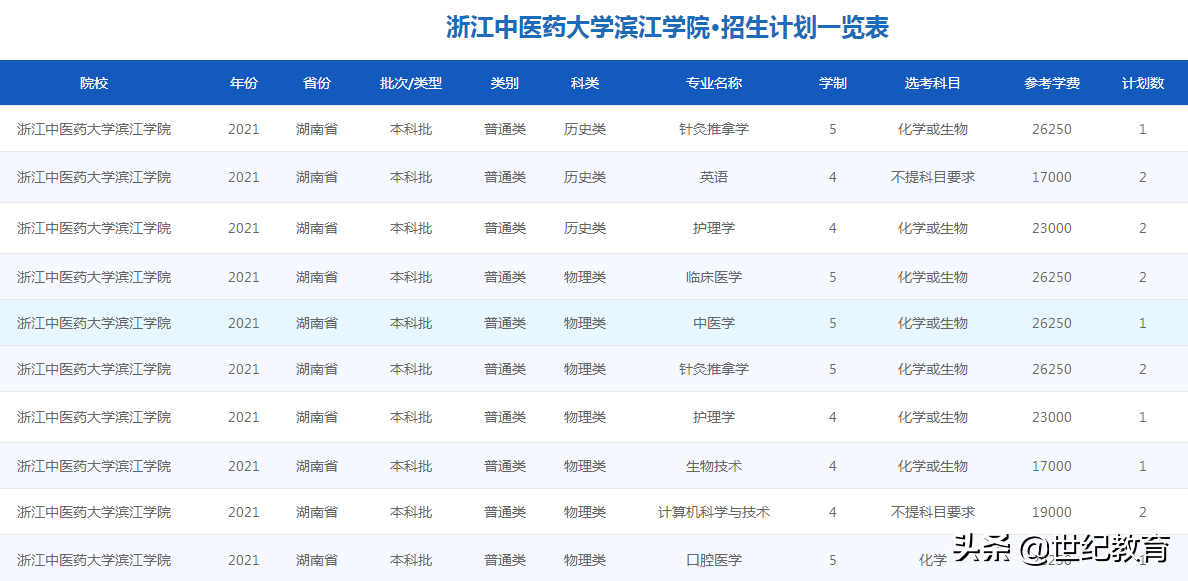This screenshot has height=581, width=1188.
Task: Select the 省份 column header
Action: [316, 83]
